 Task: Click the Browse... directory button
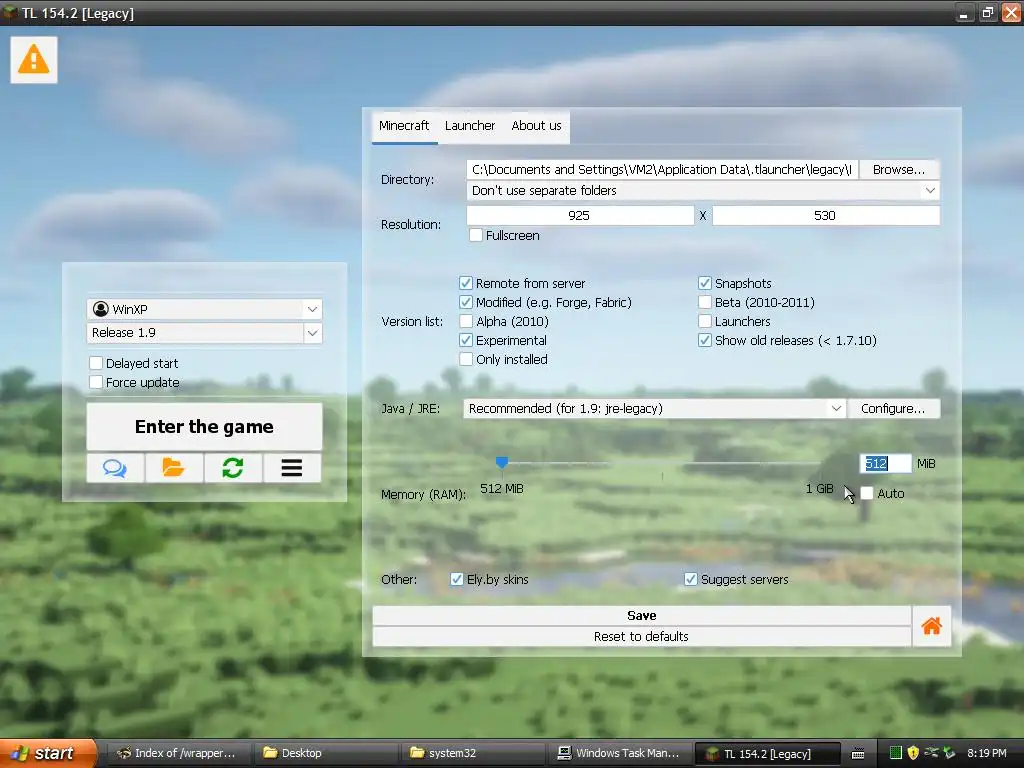[x=899, y=169]
